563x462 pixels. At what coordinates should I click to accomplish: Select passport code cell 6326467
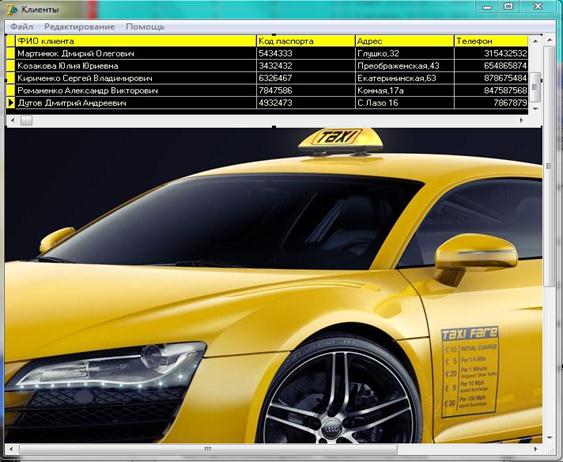(x=306, y=78)
